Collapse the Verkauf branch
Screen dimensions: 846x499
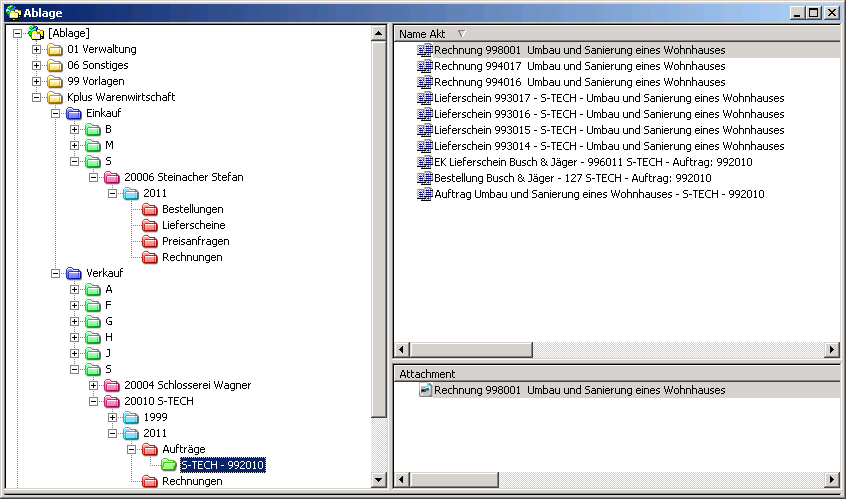point(55,274)
